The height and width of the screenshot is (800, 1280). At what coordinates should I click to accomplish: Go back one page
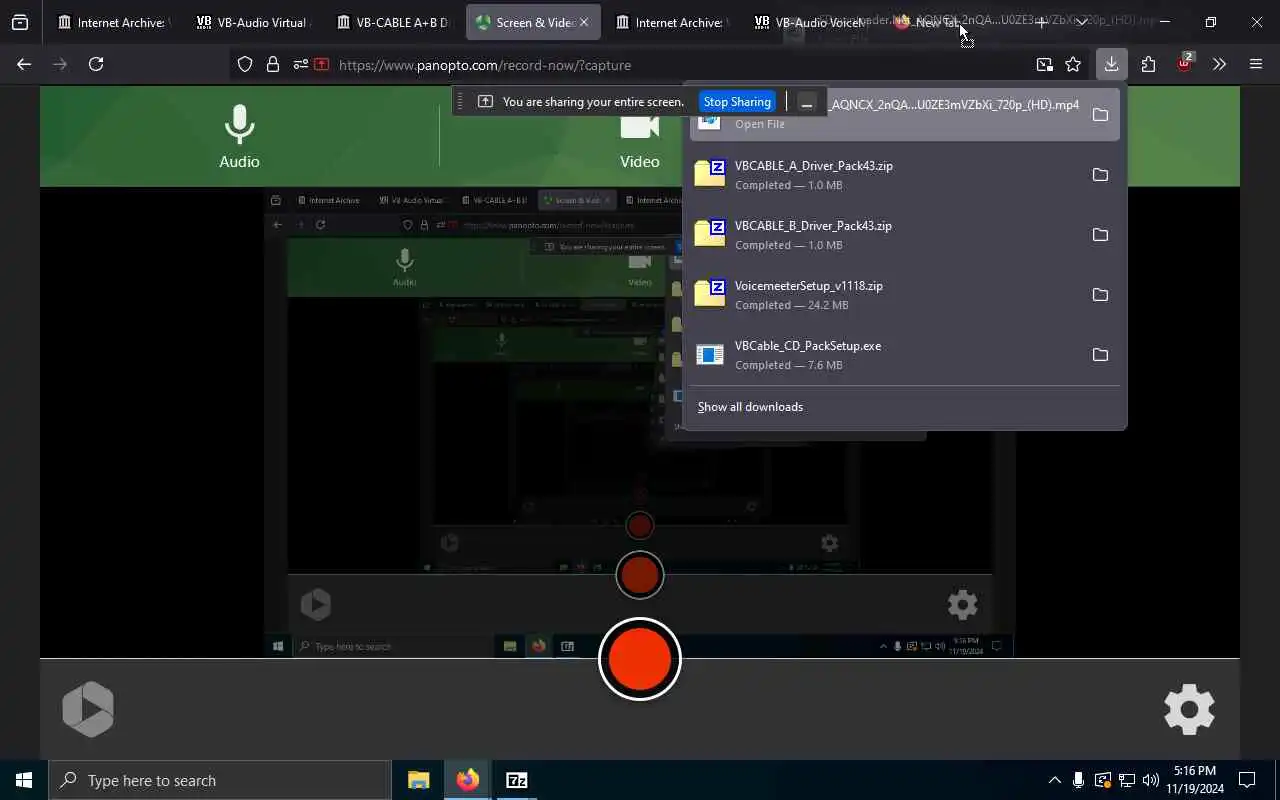tap(24, 64)
